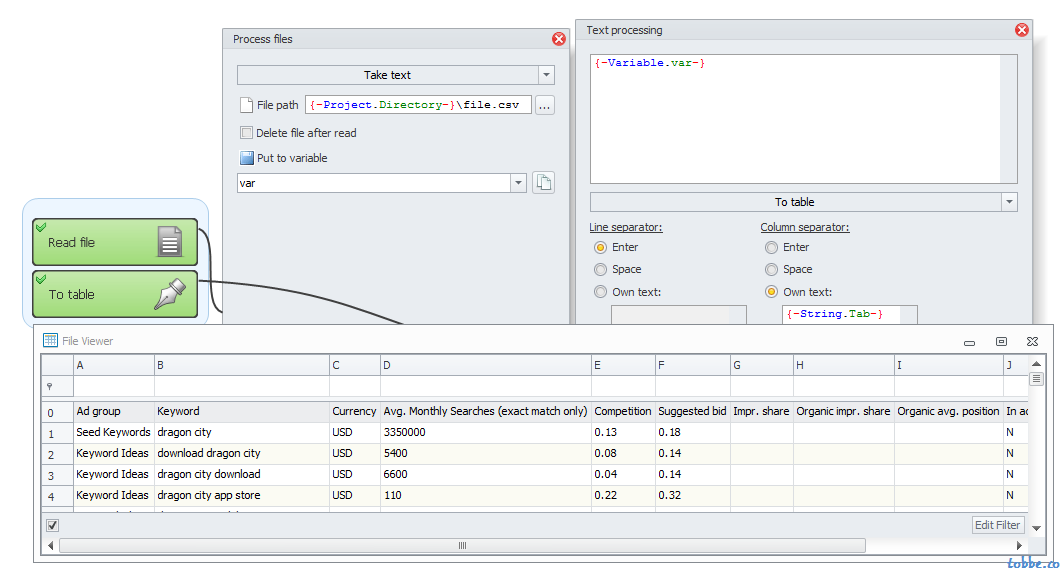Screen dimensions: 1064x575
Task: Click the 'download dragon city' cell
Action: (x=242, y=453)
